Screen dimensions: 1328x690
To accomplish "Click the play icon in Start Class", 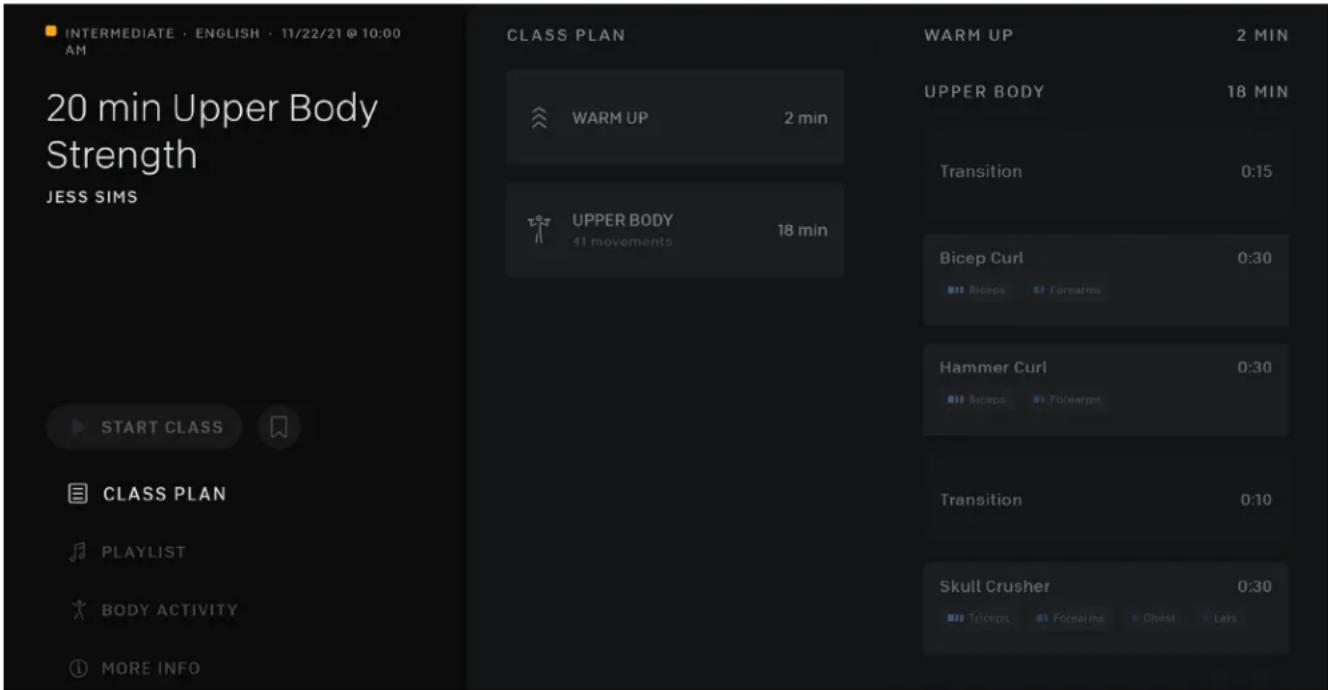I will [78, 427].
